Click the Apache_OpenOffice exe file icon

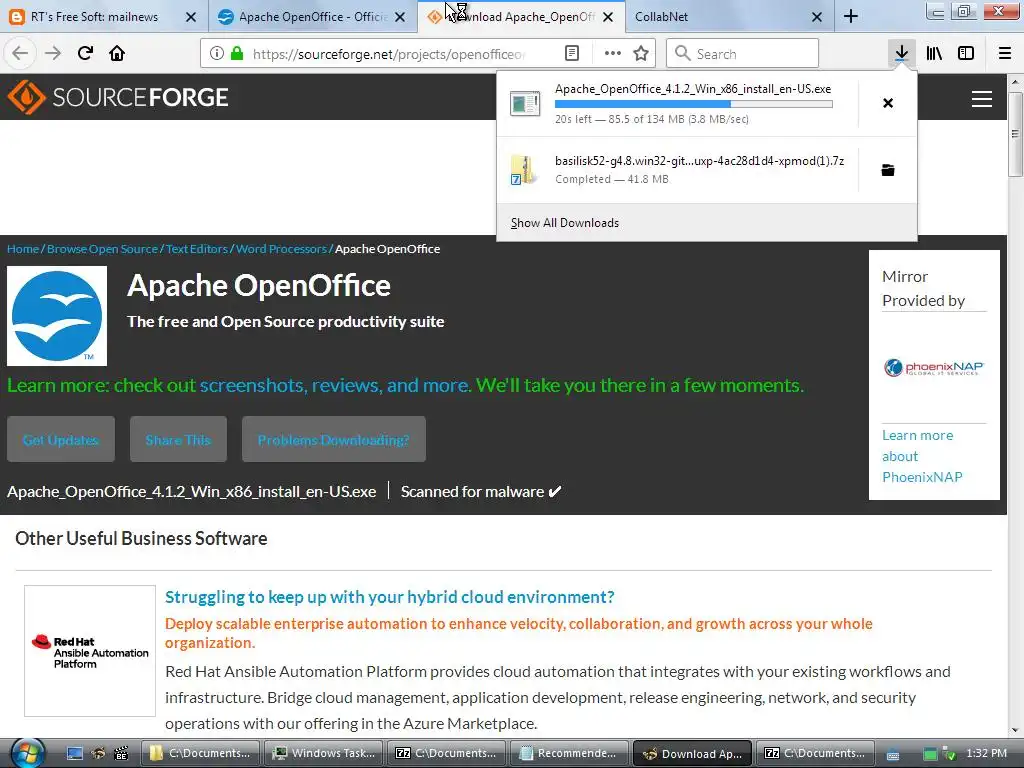point(525,103)
